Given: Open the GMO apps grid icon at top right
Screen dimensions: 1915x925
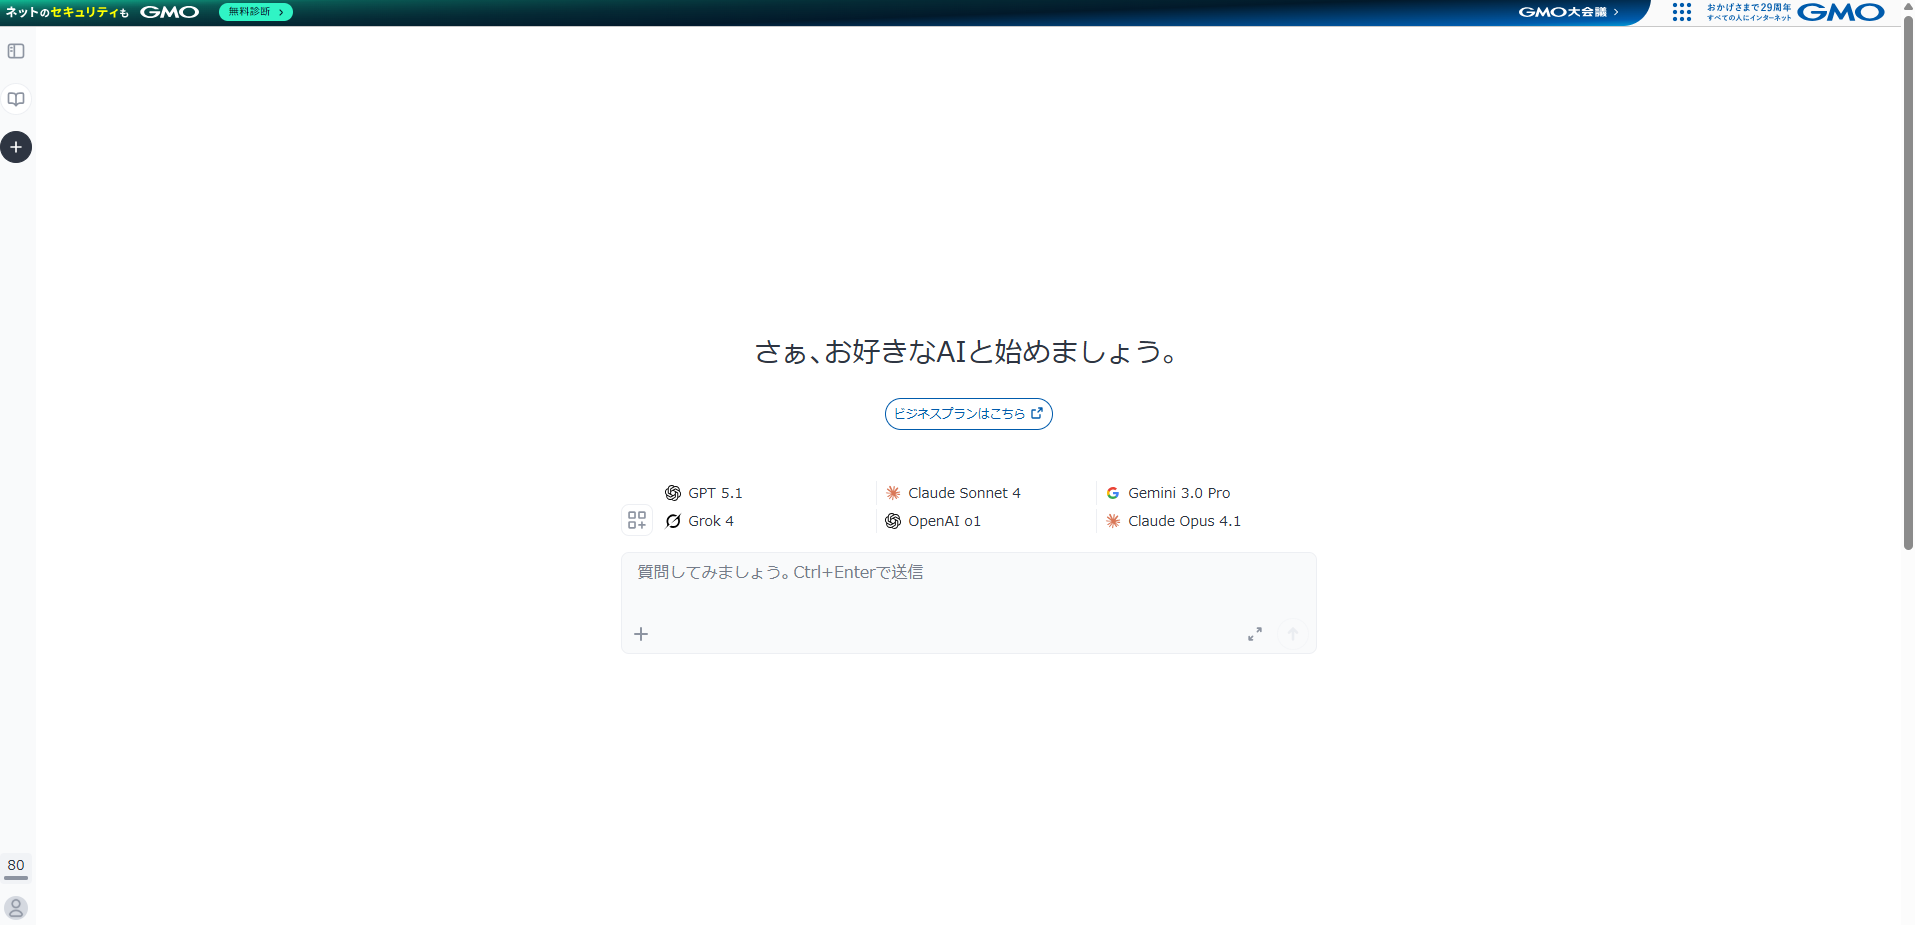Looking at the screenshot, I should click(1681, 12).
